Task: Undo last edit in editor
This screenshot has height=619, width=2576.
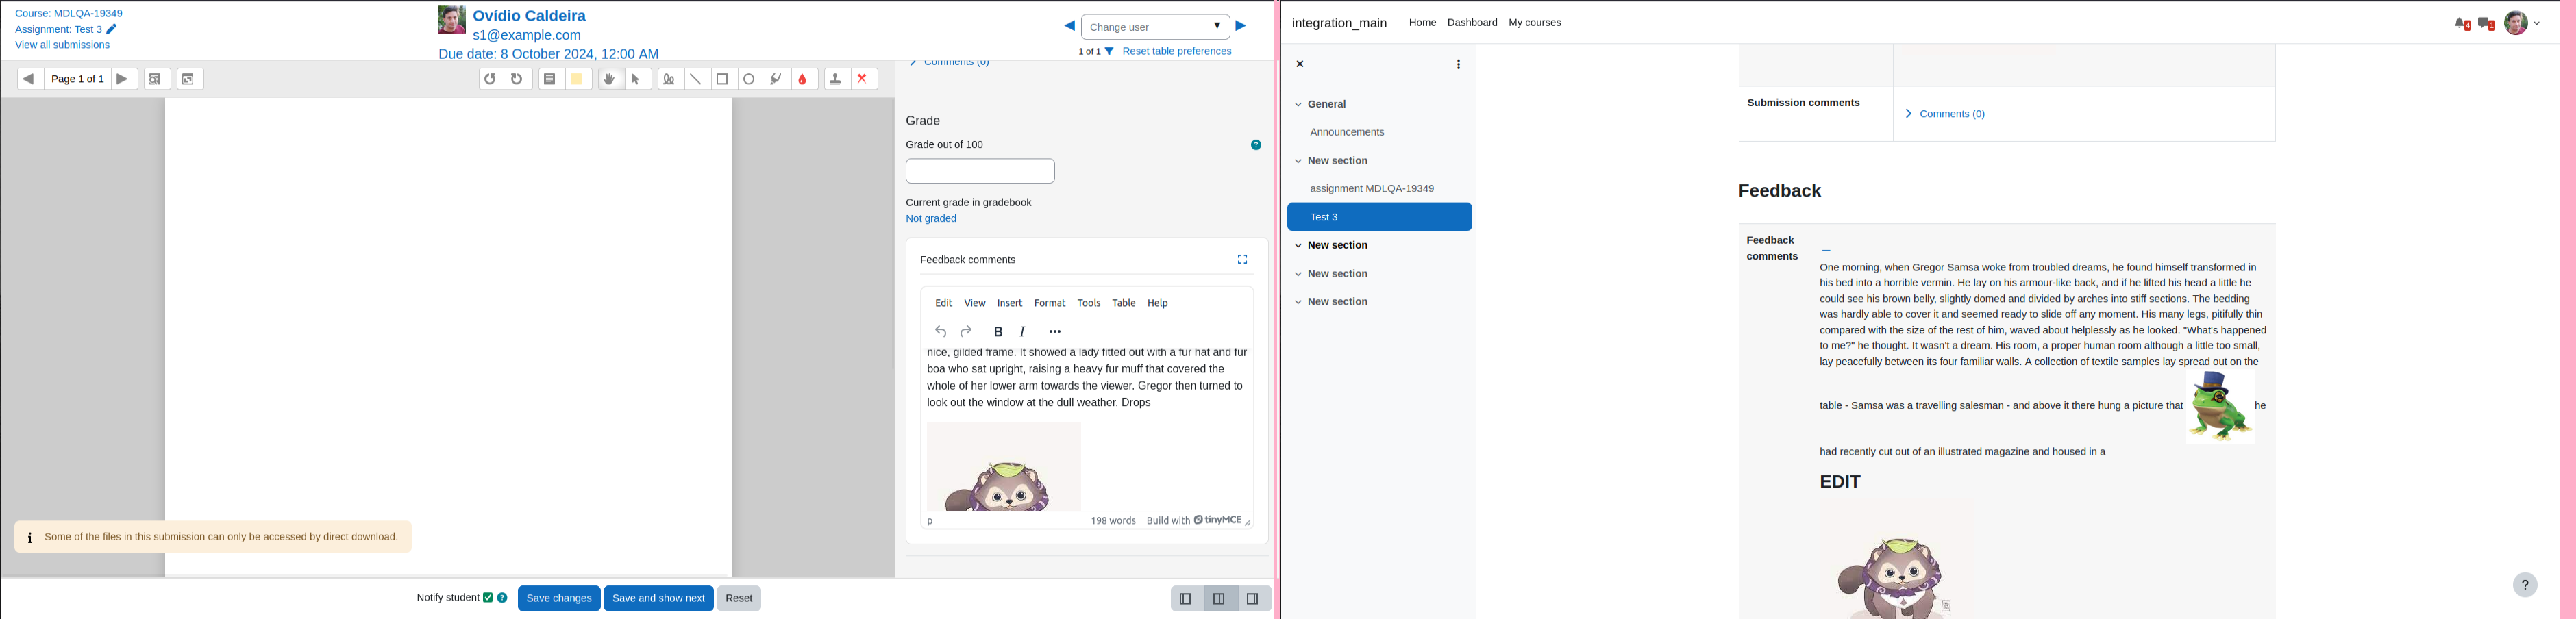Action: point(940,332)
